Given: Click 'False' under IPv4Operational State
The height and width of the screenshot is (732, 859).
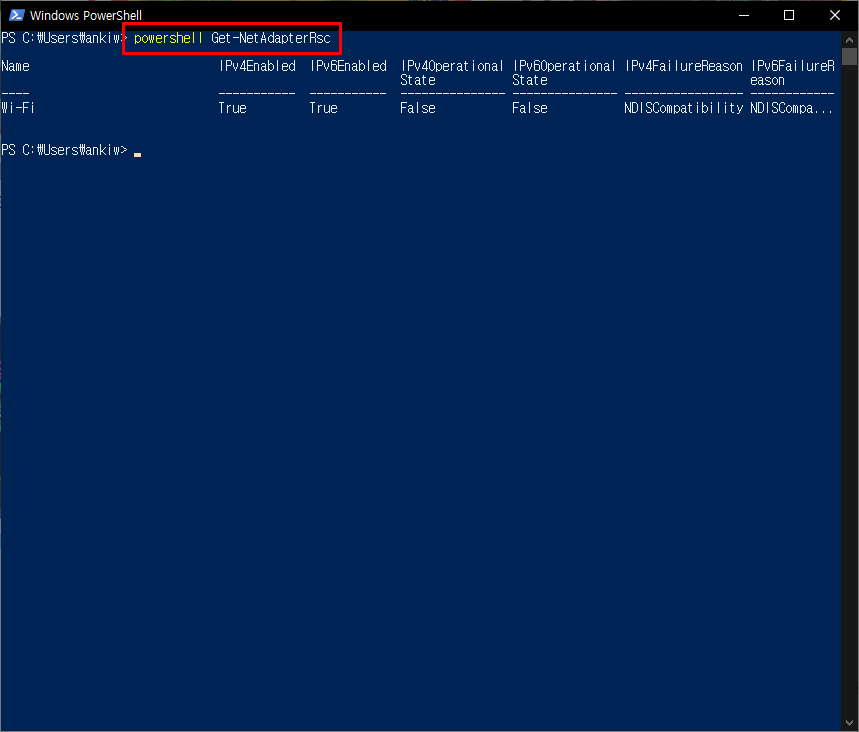Looking at the screenshot, I should (x=418, y=108).
